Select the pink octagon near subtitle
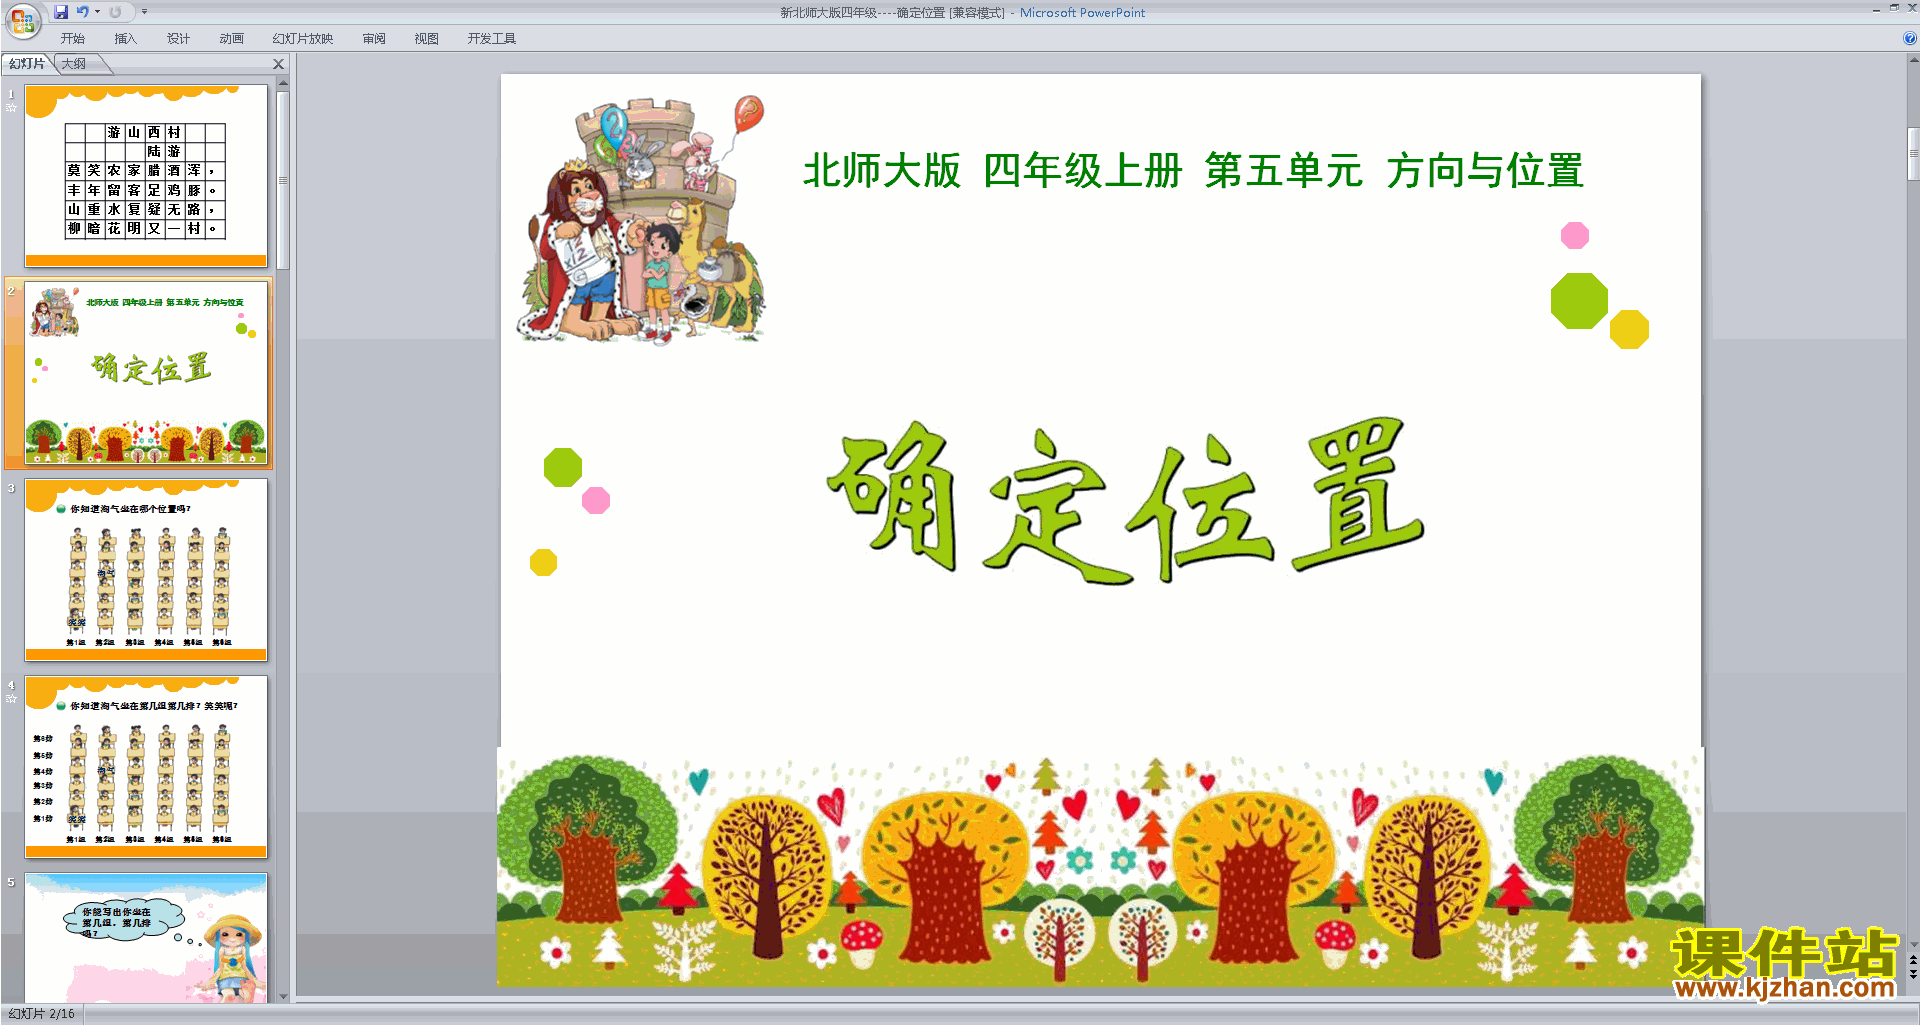 click(1575, 235)
